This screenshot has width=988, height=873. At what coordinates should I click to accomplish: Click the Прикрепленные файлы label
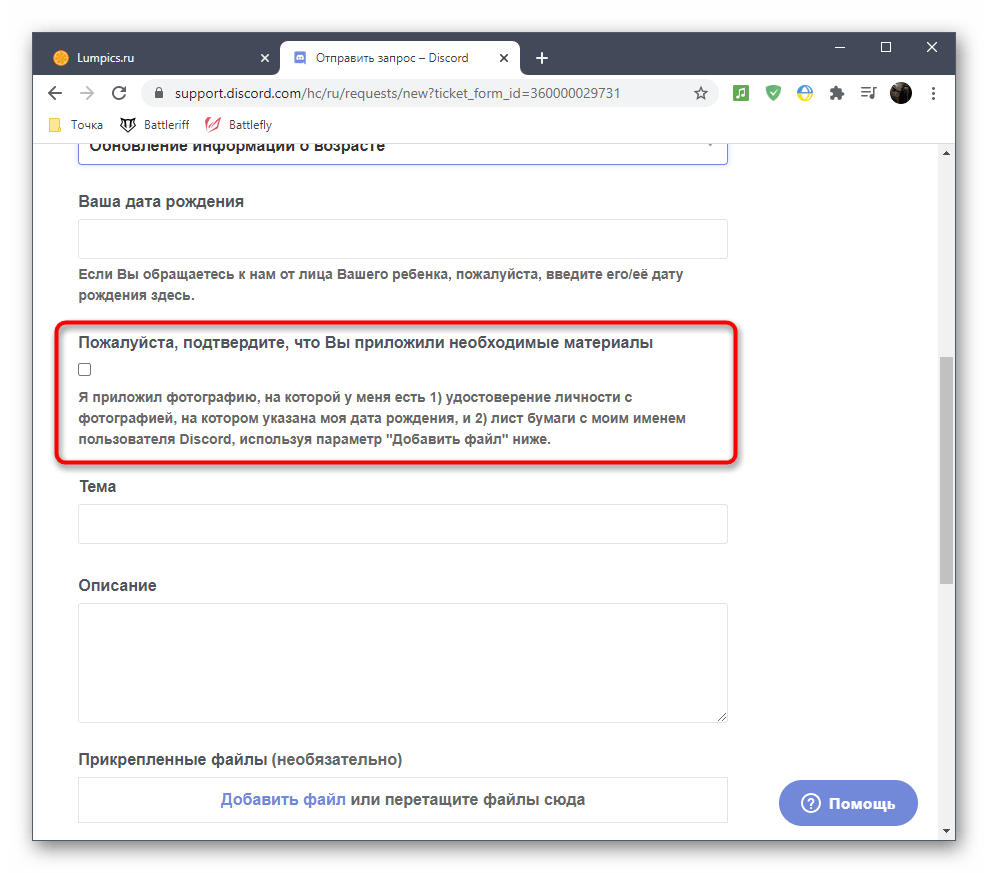pos(240,759)
